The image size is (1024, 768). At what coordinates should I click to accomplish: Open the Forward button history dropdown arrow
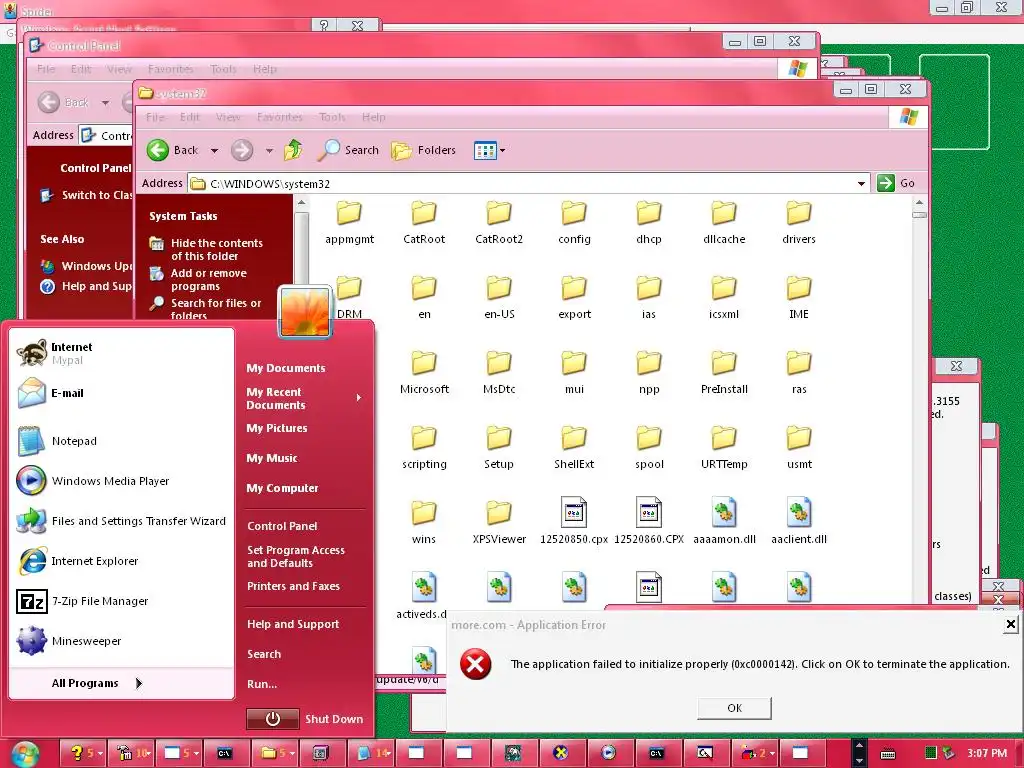[x=269, y=151]
